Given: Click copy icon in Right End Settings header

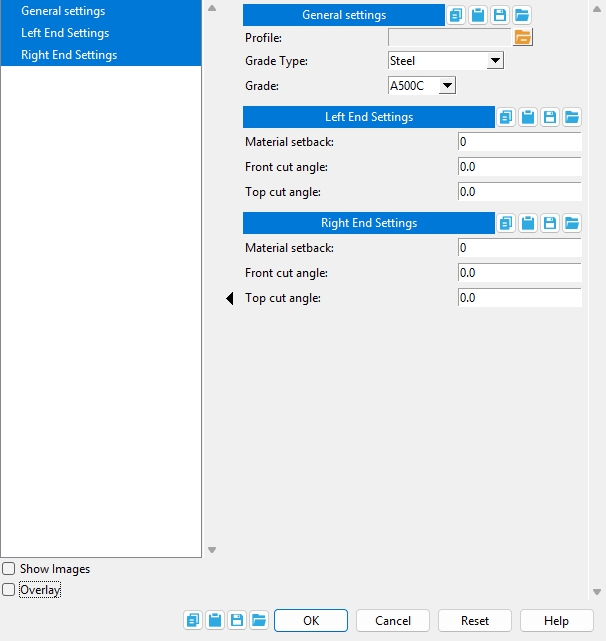Looking at the screenshot, I should click(506, 223).
